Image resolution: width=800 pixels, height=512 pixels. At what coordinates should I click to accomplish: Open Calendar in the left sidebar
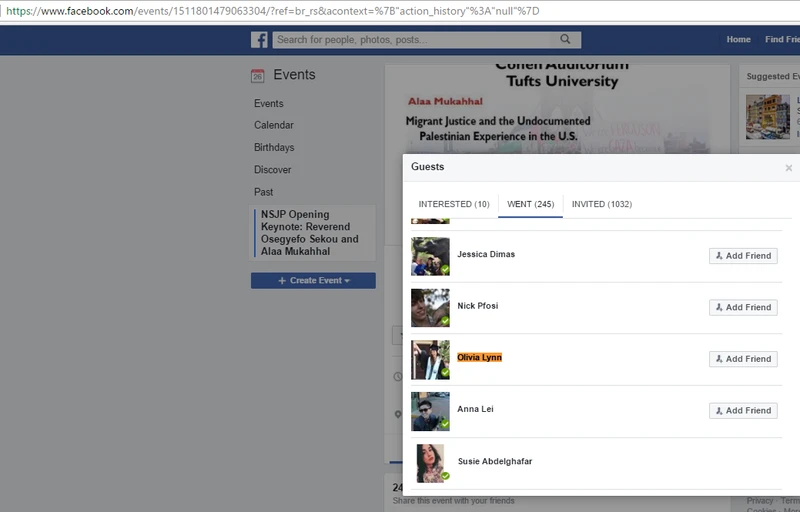274,125
